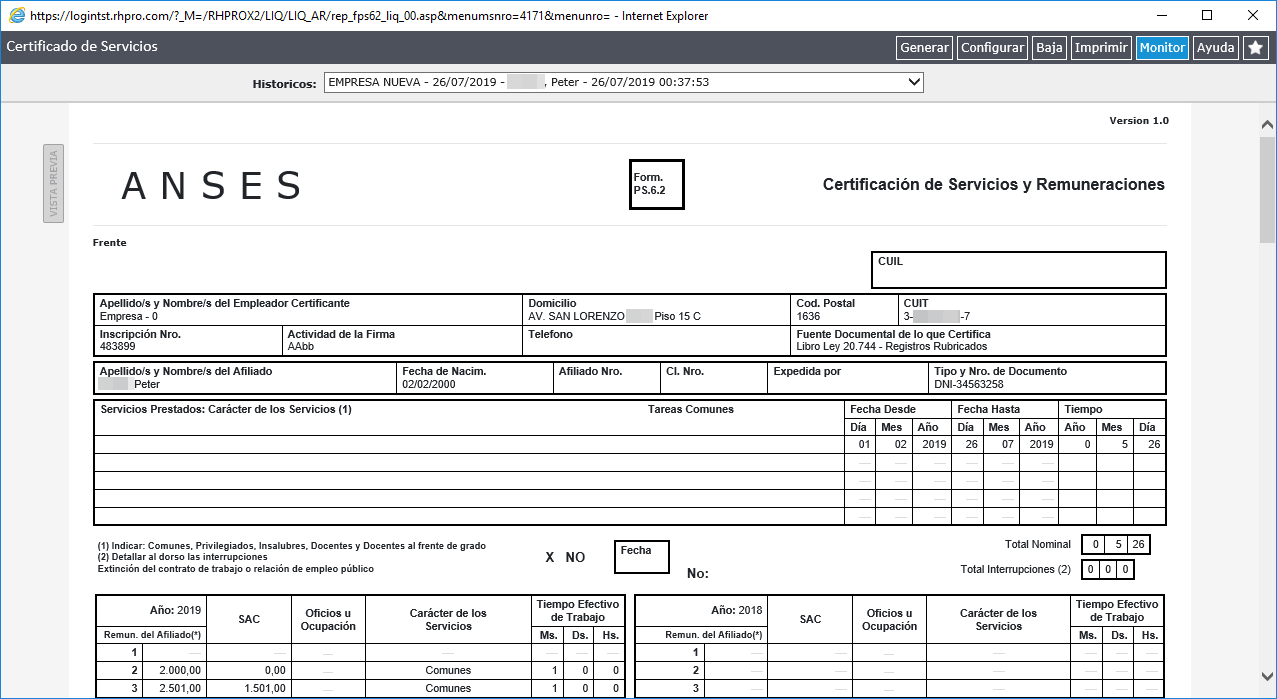
Task: Open the Monitor button
Action: click(x=1162, y=47)
